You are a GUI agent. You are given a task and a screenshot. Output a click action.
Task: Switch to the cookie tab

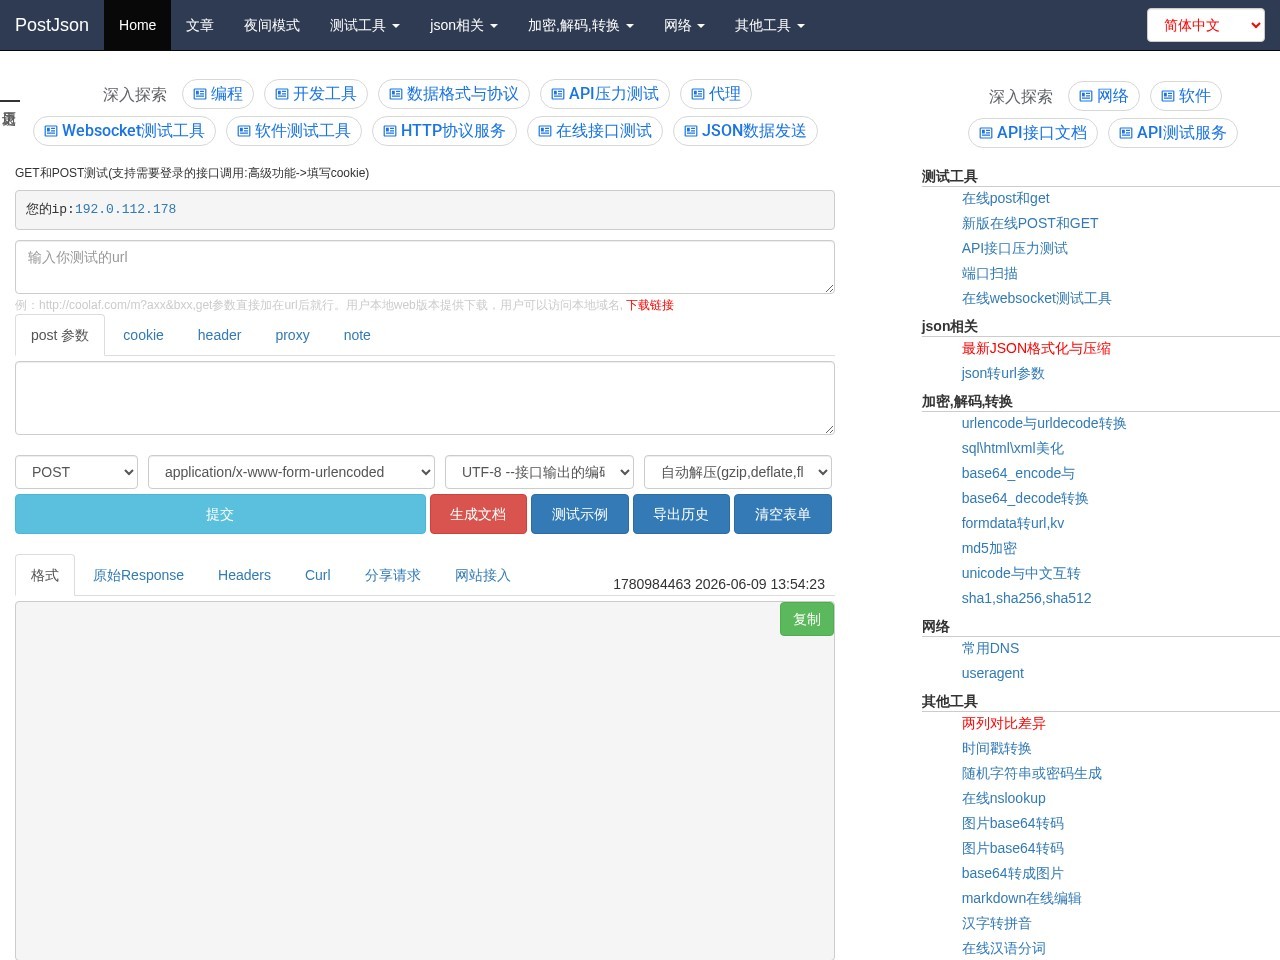[143, 335]
